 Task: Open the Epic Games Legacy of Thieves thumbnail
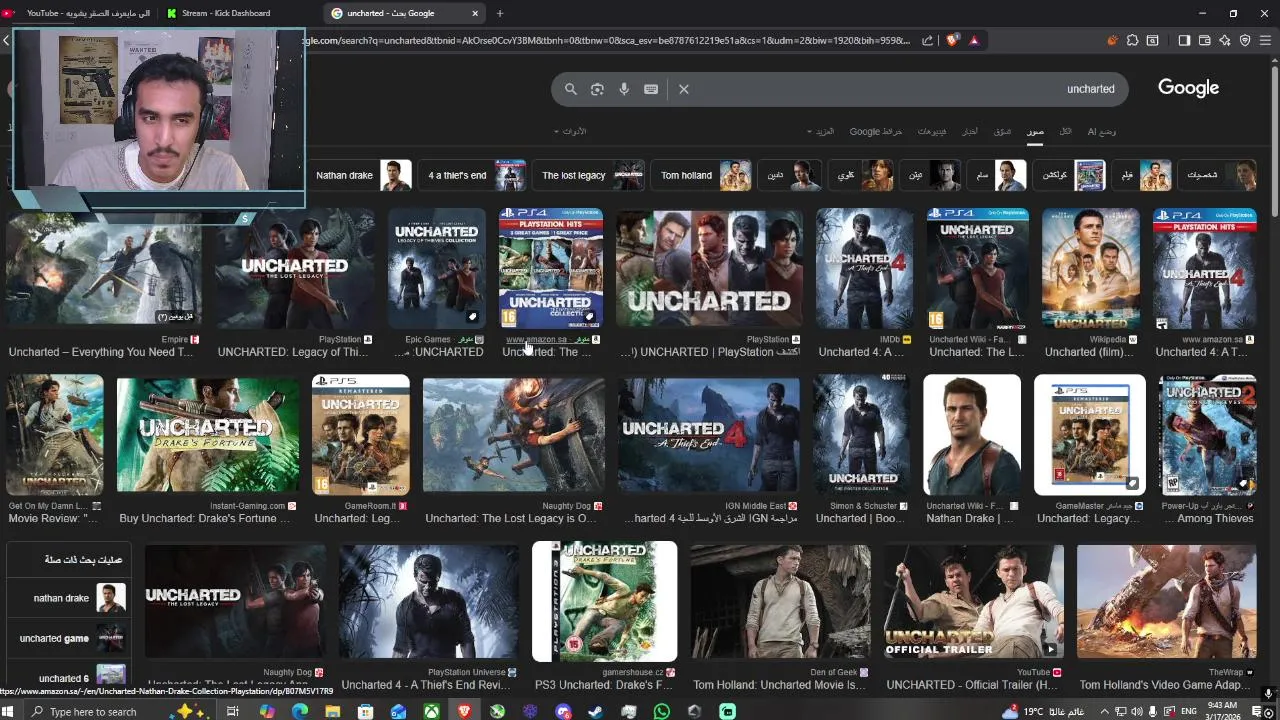[437, 269]
